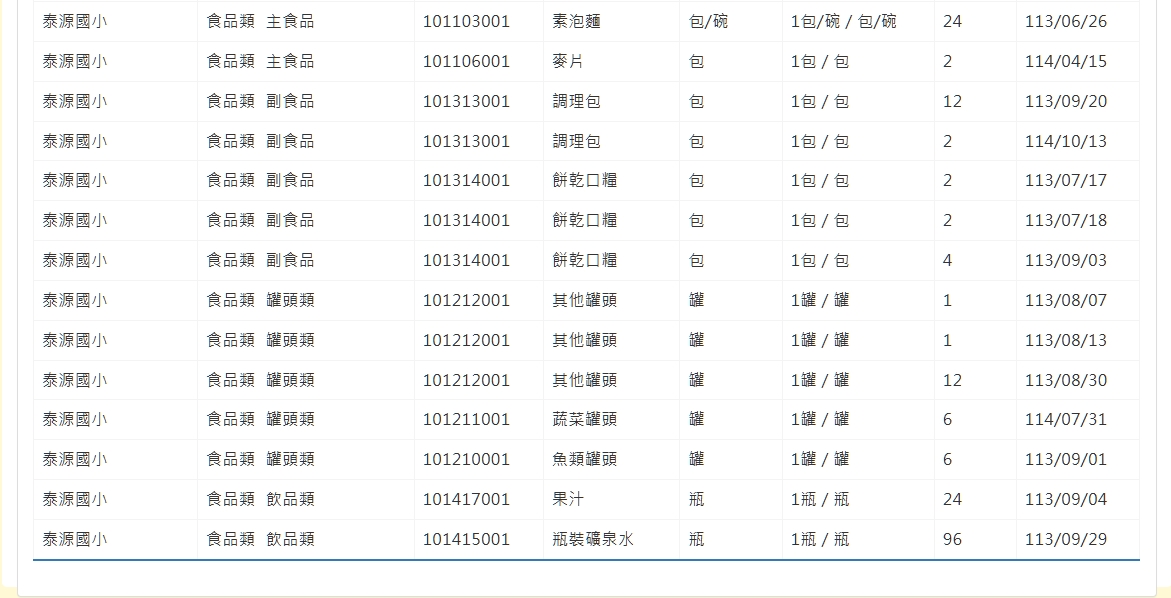Select expiry date 113/09/01
Screen dimensions: 1171x598
pyautogui.click(x=1066, y=459)
